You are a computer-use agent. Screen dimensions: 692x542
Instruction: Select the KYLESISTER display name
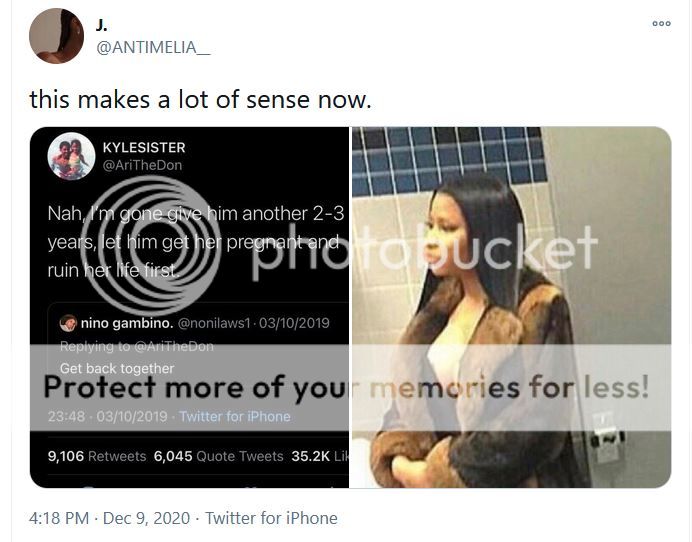[144, 147]
